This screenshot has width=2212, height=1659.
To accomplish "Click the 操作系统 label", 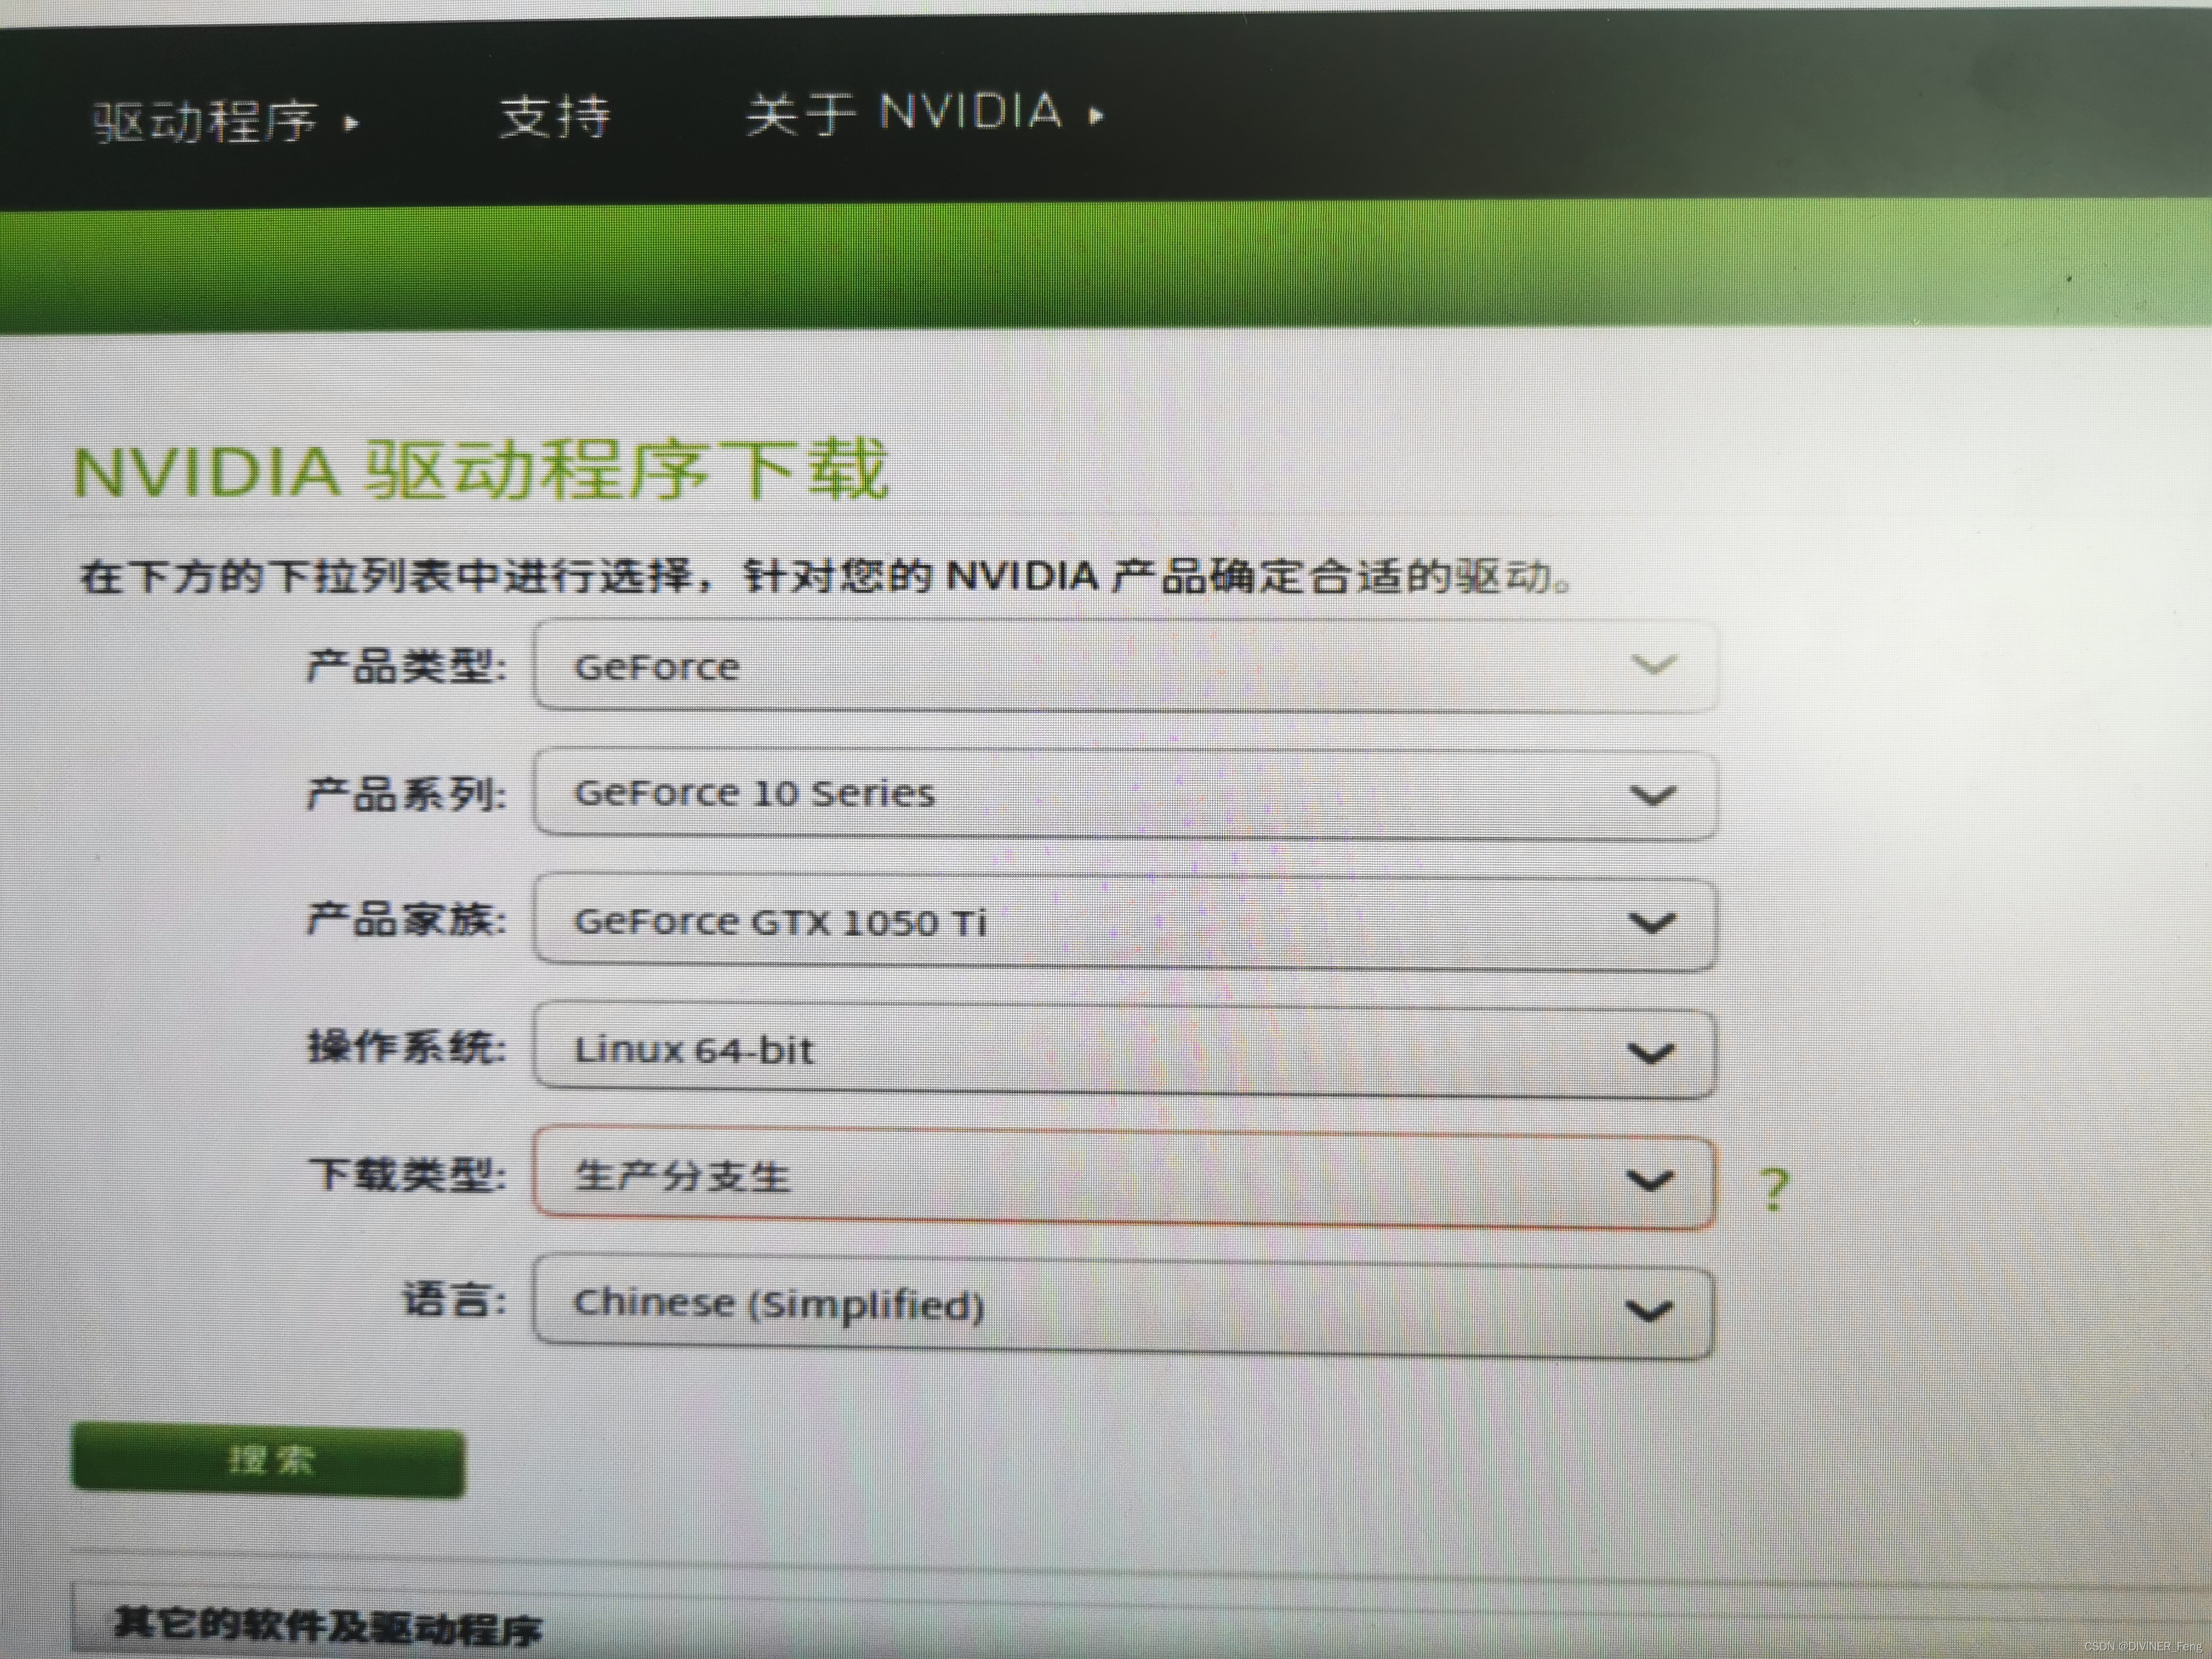I will 407,1047.
